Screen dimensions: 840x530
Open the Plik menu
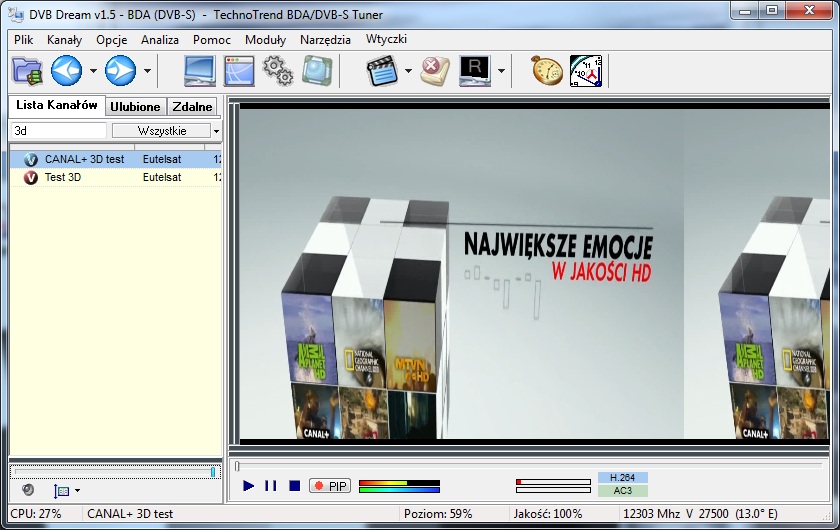pyautogui.click(x=24, y=40)
